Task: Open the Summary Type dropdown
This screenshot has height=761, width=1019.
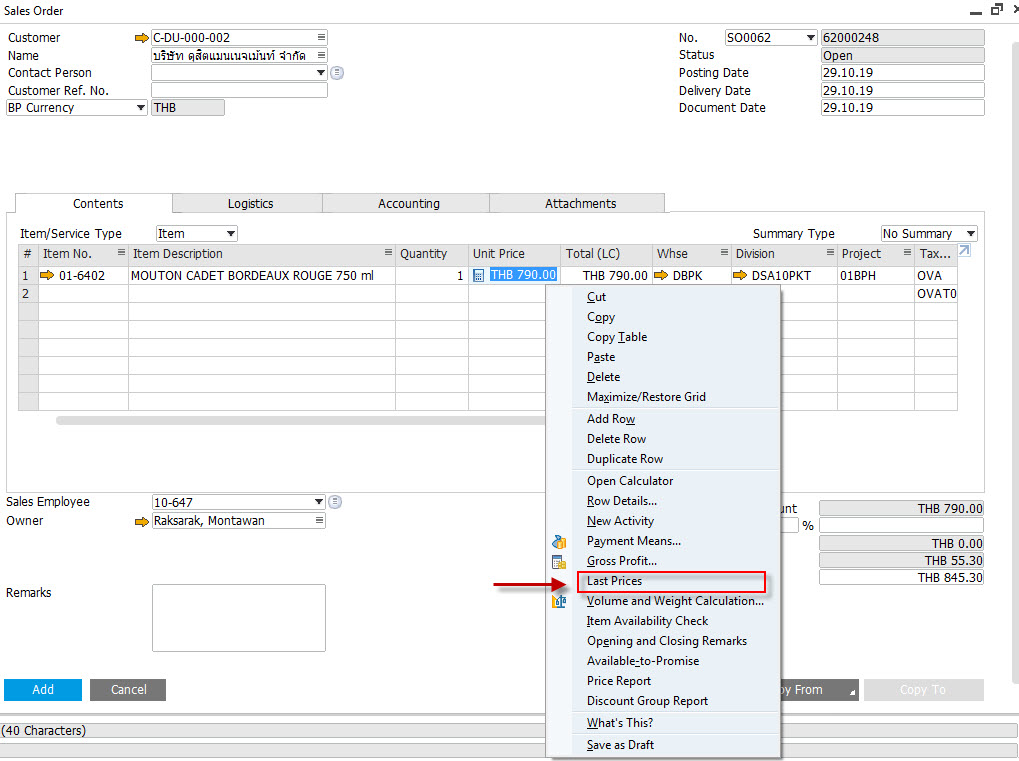Action: coord(970,234)
